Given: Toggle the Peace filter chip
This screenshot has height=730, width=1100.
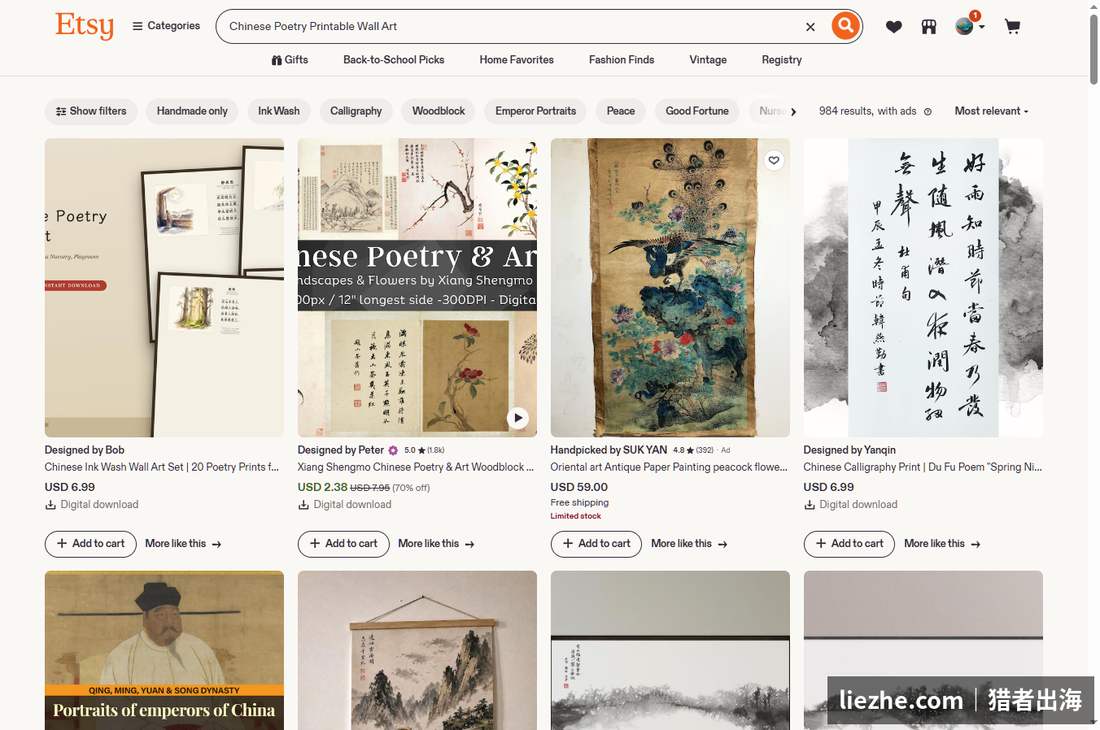Looking at the screenshot, I should tap(621, 111).
